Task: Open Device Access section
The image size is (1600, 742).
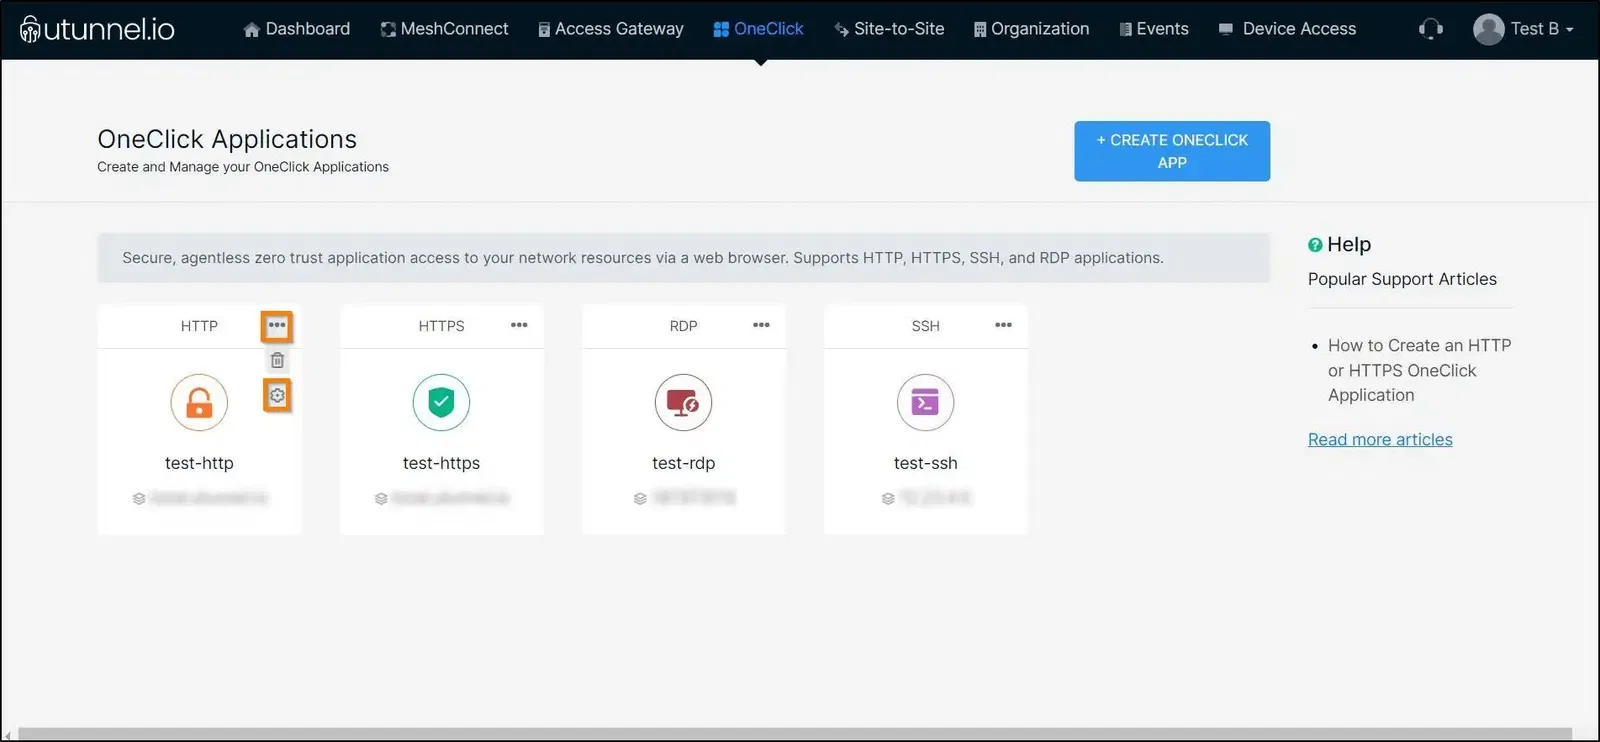Action: (1287, 29)
